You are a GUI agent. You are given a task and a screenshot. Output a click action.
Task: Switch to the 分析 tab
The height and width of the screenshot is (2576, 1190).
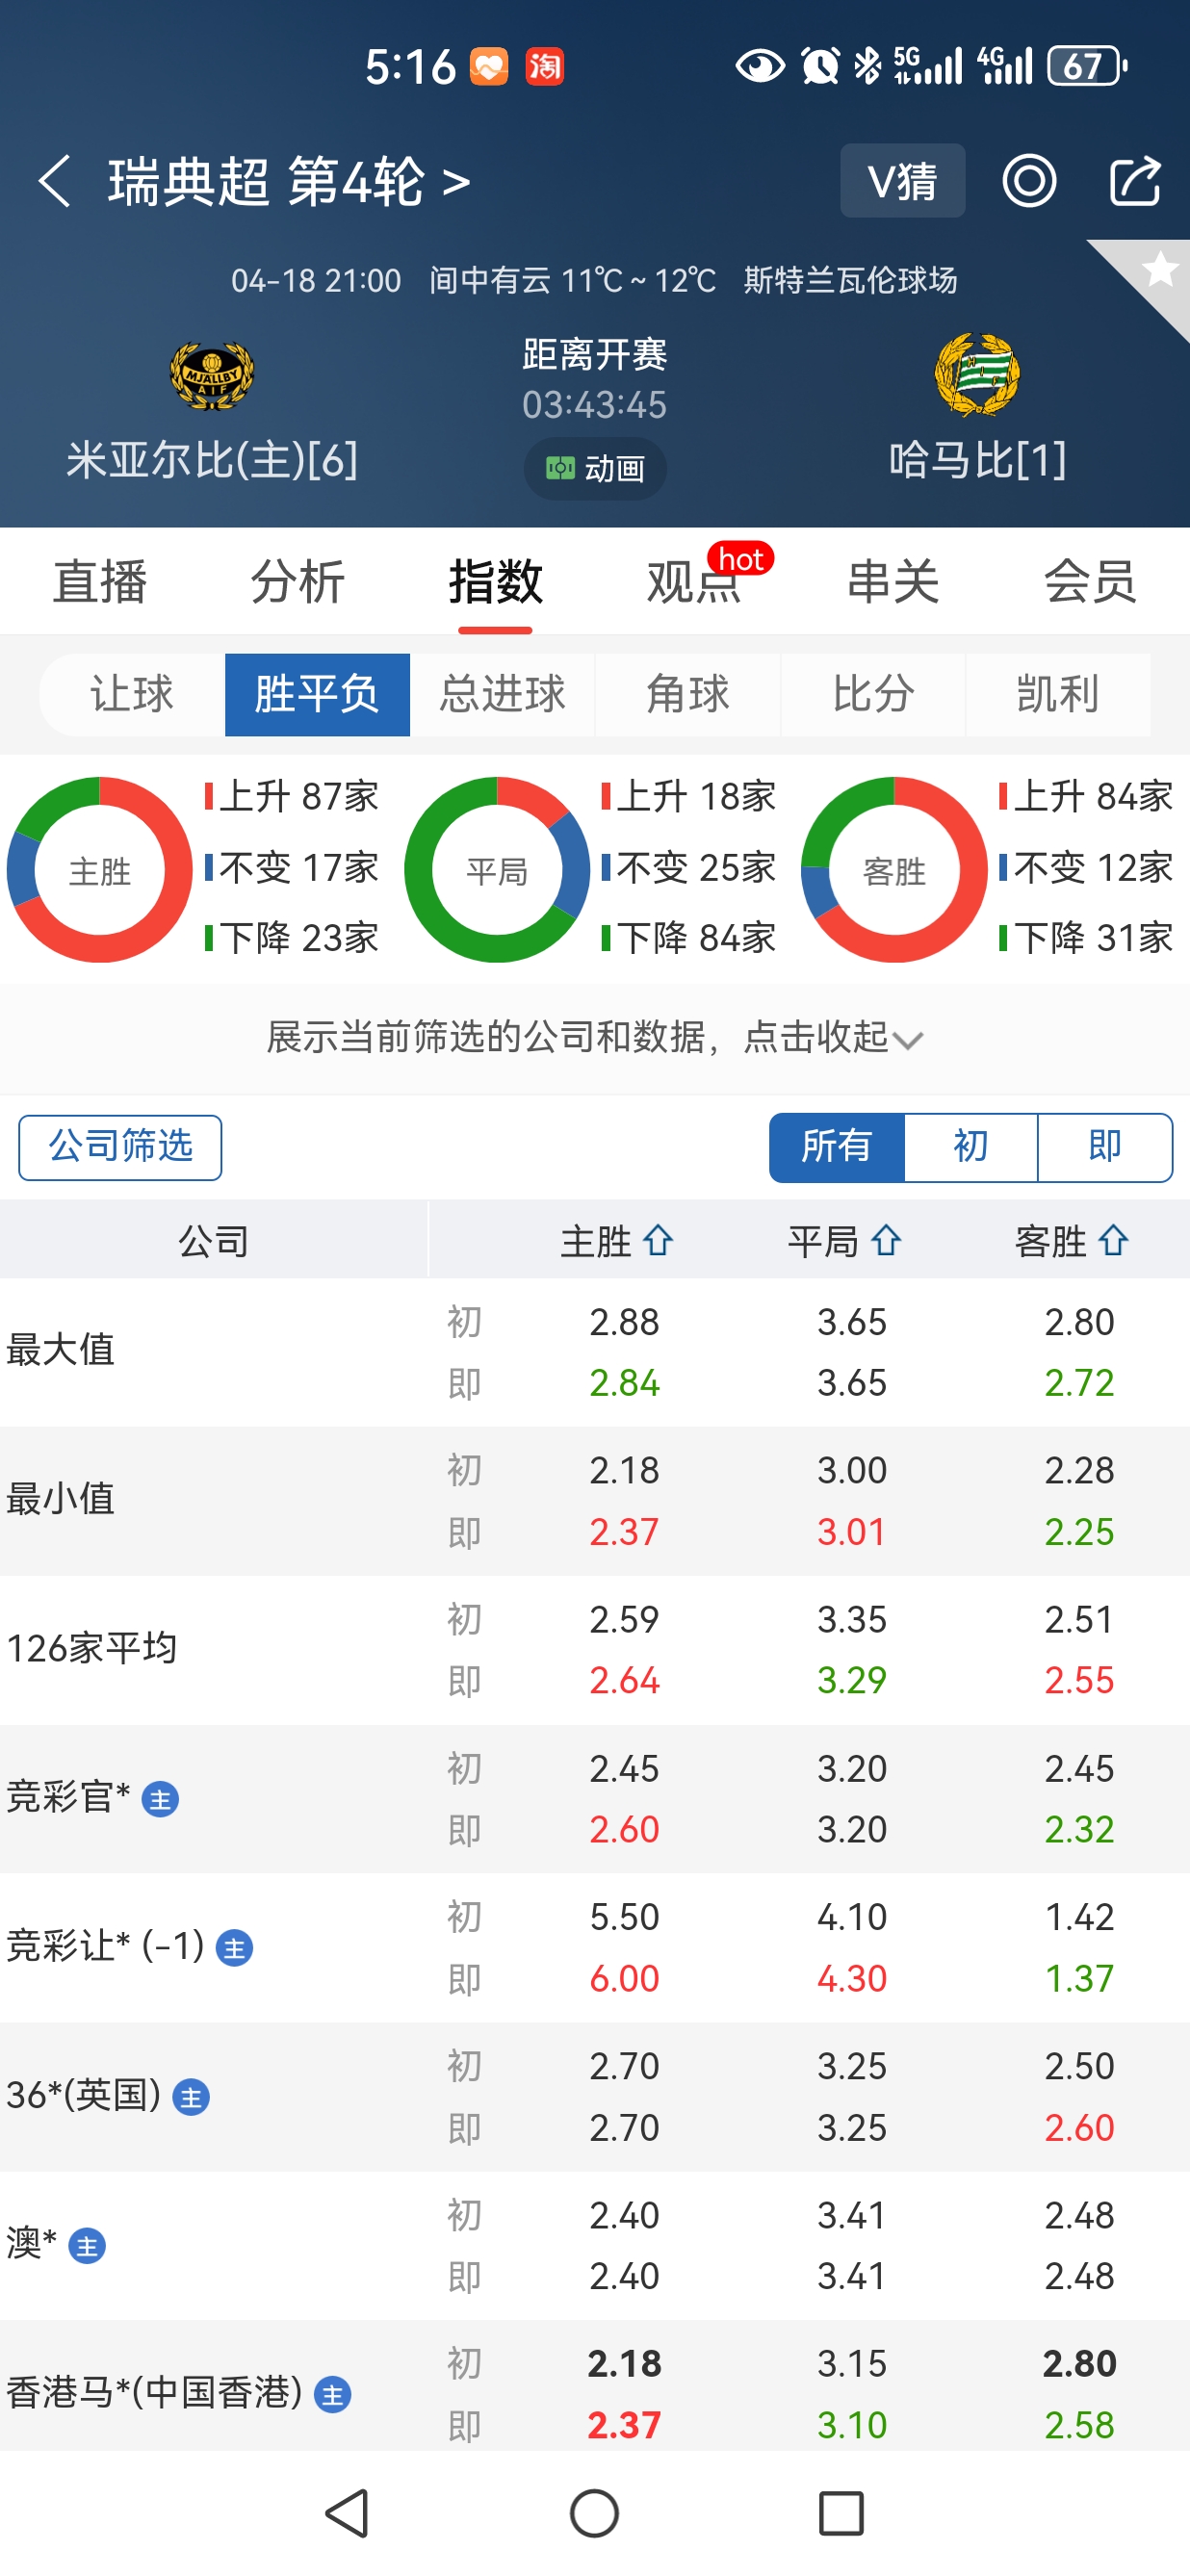tap(297, 582)
